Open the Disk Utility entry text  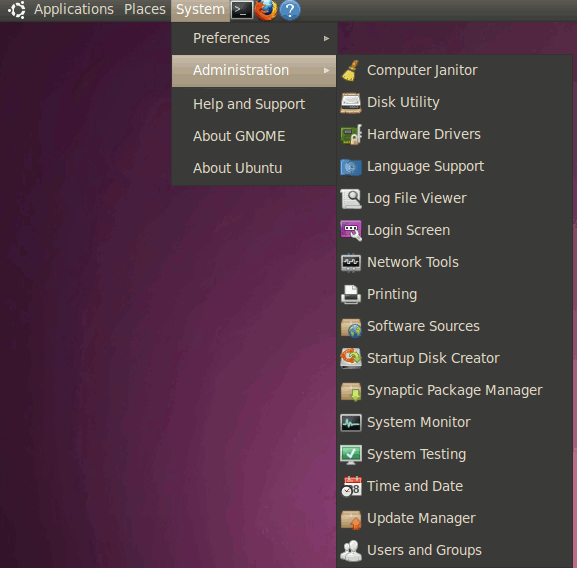(403, 102)
